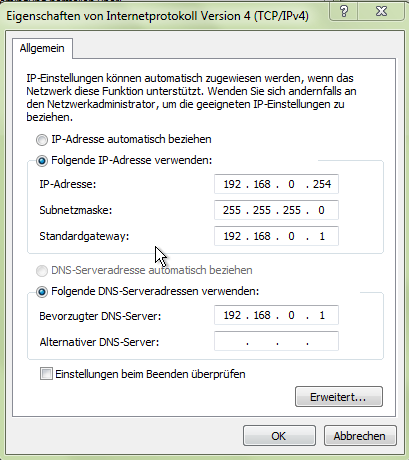Close the TCP/IPv4 properties dialog
This screenshot has height=460, width=409.
tap(381, 11)
